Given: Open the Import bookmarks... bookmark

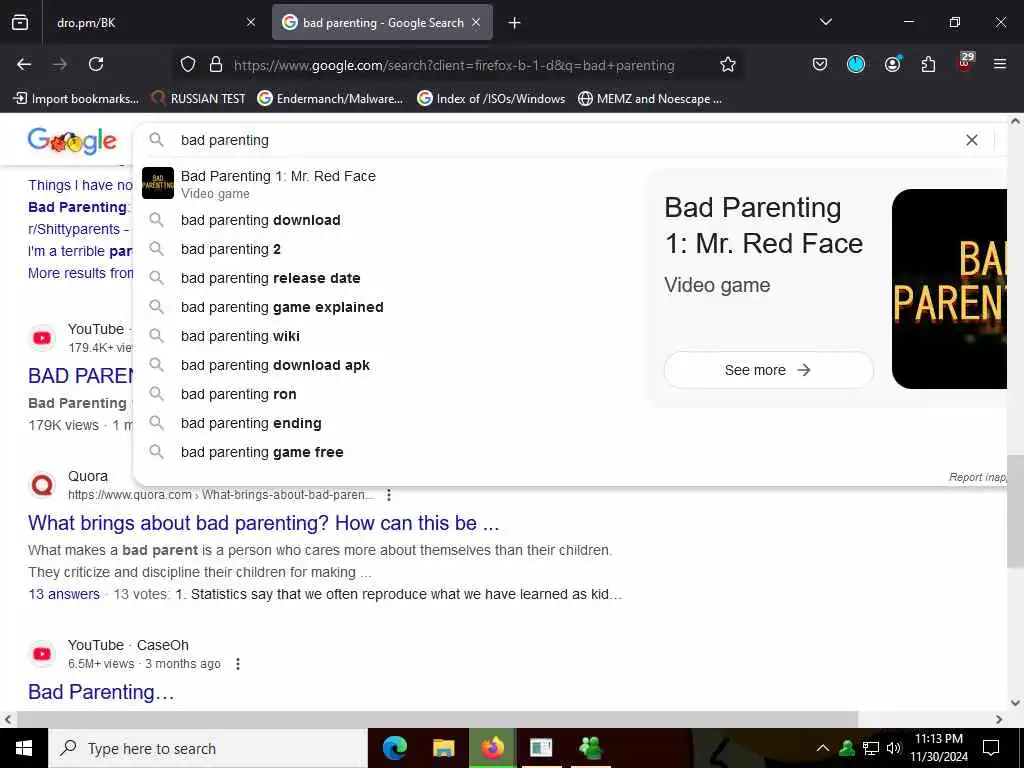Looking at the screenshot, I should 76,99.
